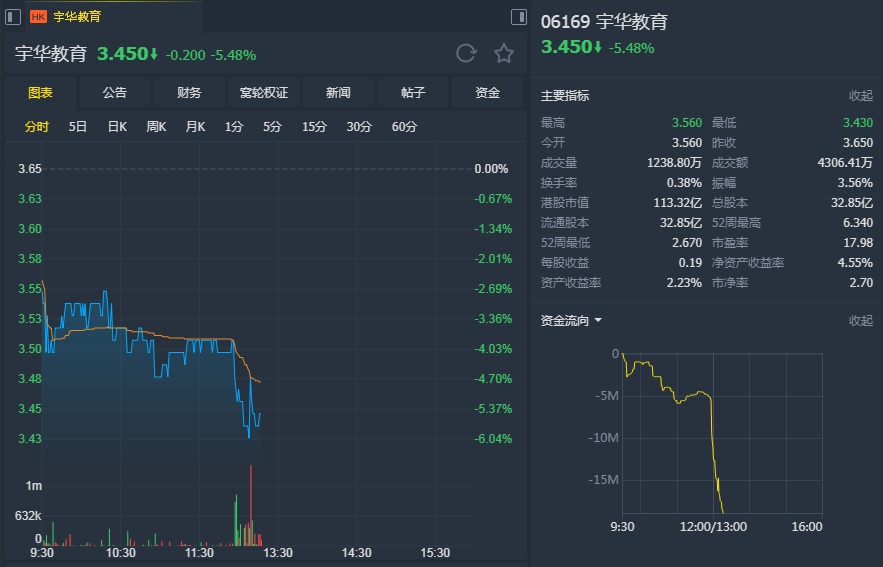Select the 日K chart period

(x=117, y=127)
